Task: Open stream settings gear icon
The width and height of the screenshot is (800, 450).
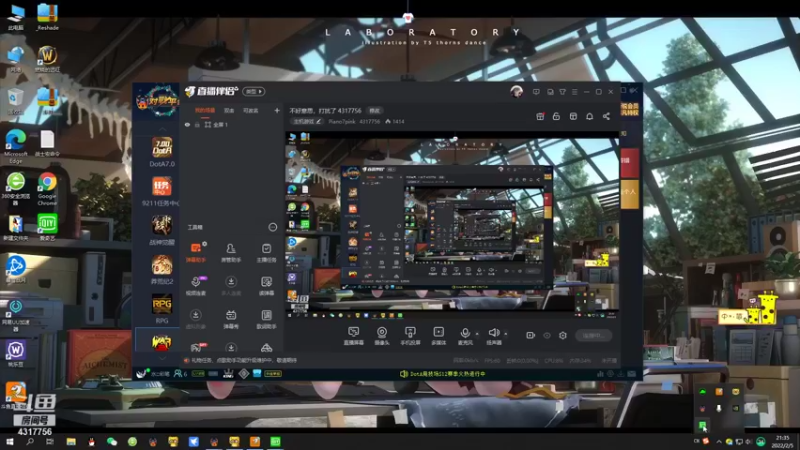Action: [x=563, y=335]
